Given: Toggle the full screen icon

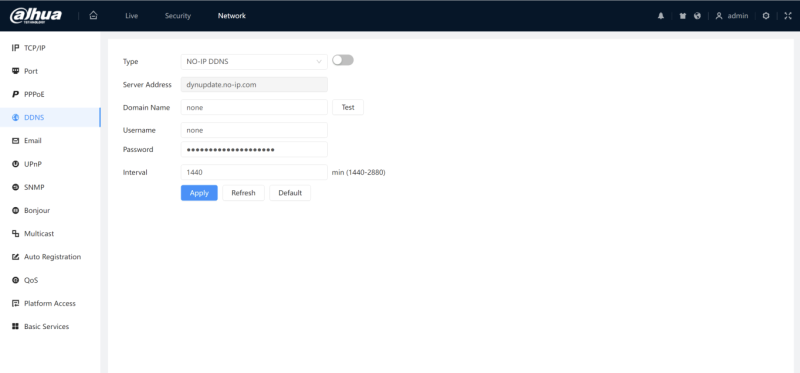Looking at the screenshot, I should (787, 16).
